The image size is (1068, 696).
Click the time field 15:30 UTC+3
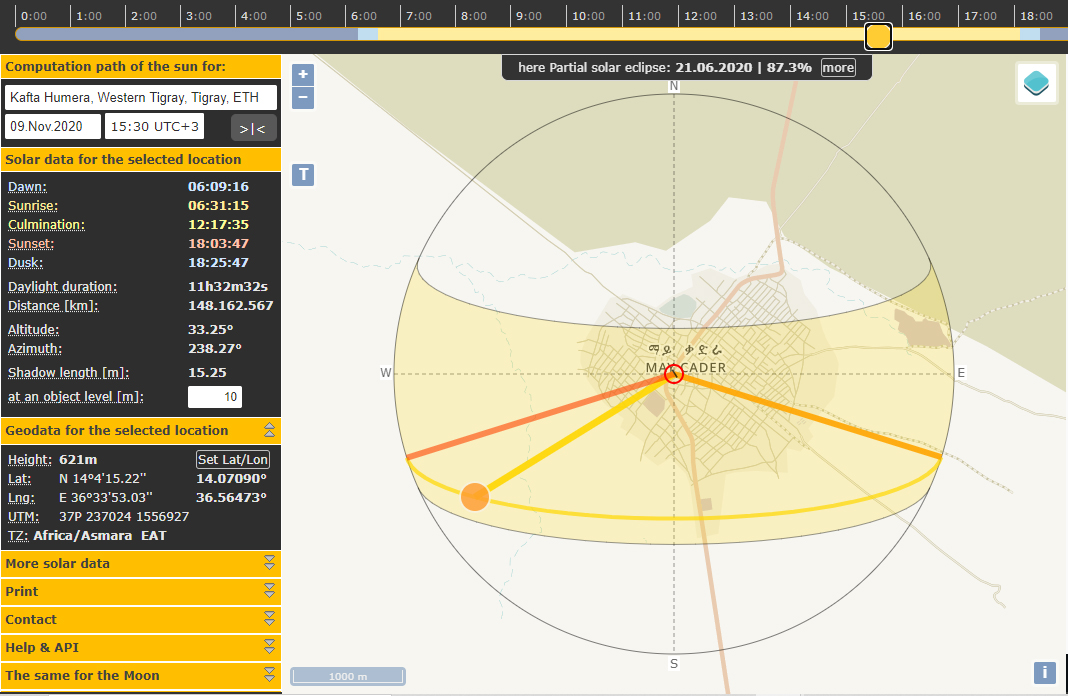155,127
